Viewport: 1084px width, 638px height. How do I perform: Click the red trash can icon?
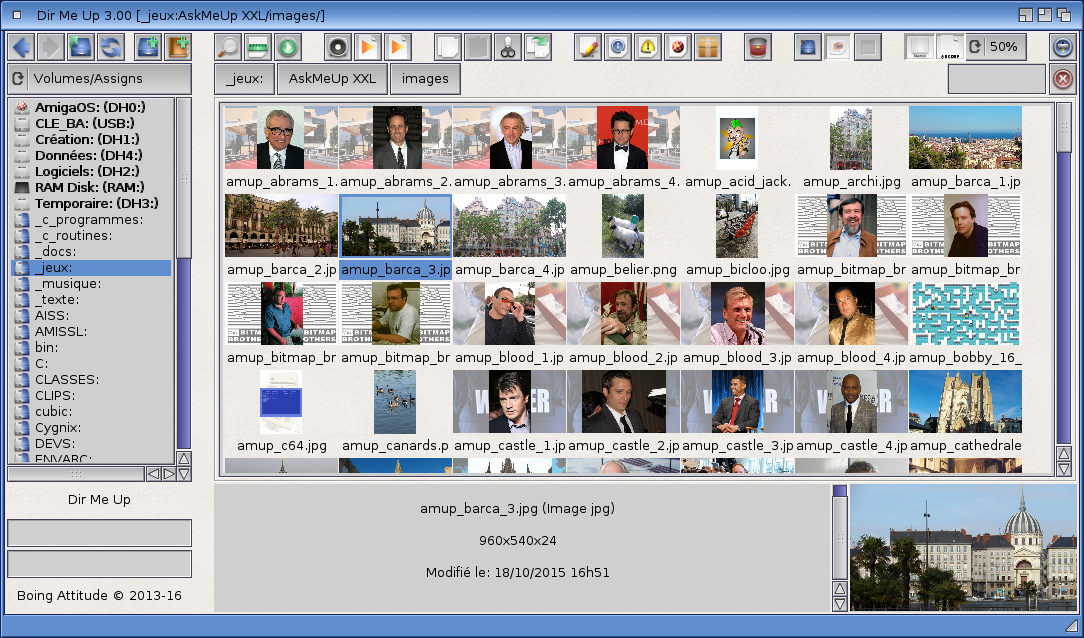(758, 47)
